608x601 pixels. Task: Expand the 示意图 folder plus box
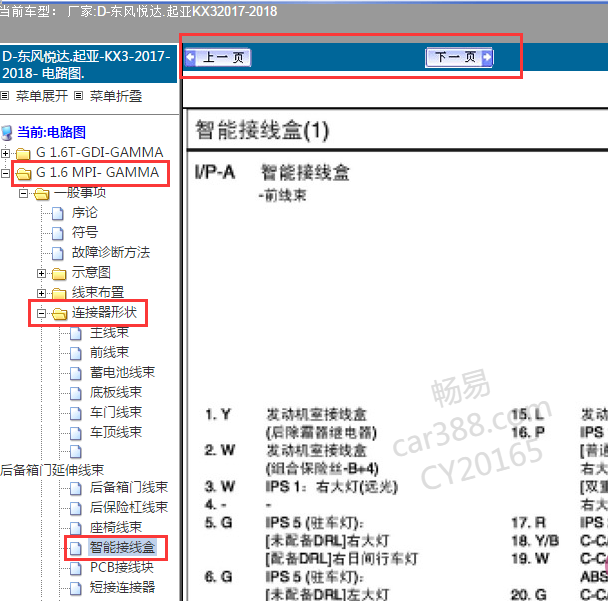41,273
